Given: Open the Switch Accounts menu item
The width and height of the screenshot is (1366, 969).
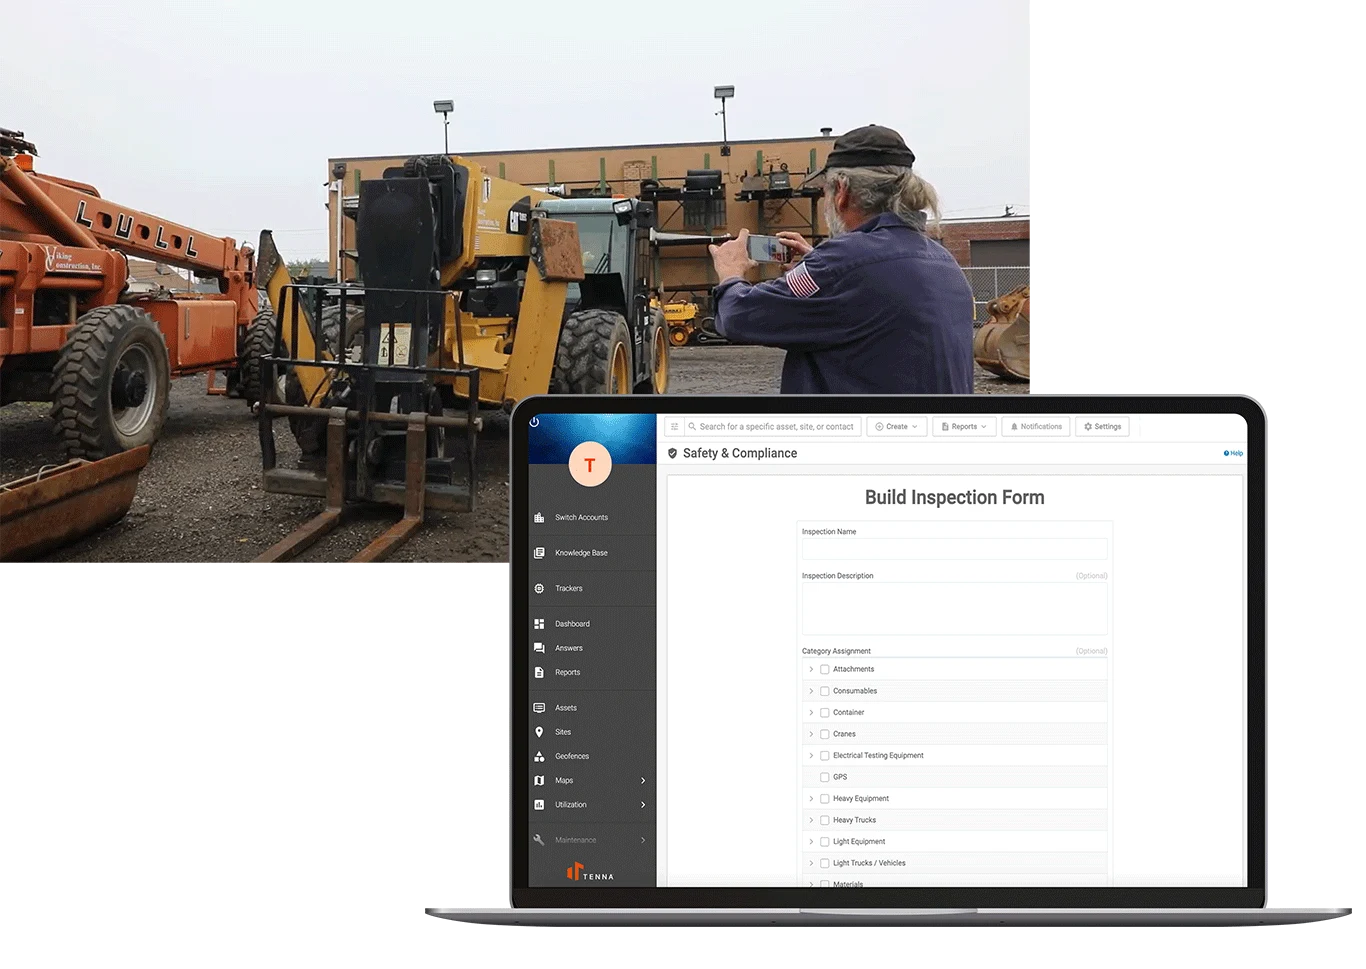Looking at the screenshot, I should point(540,517).
